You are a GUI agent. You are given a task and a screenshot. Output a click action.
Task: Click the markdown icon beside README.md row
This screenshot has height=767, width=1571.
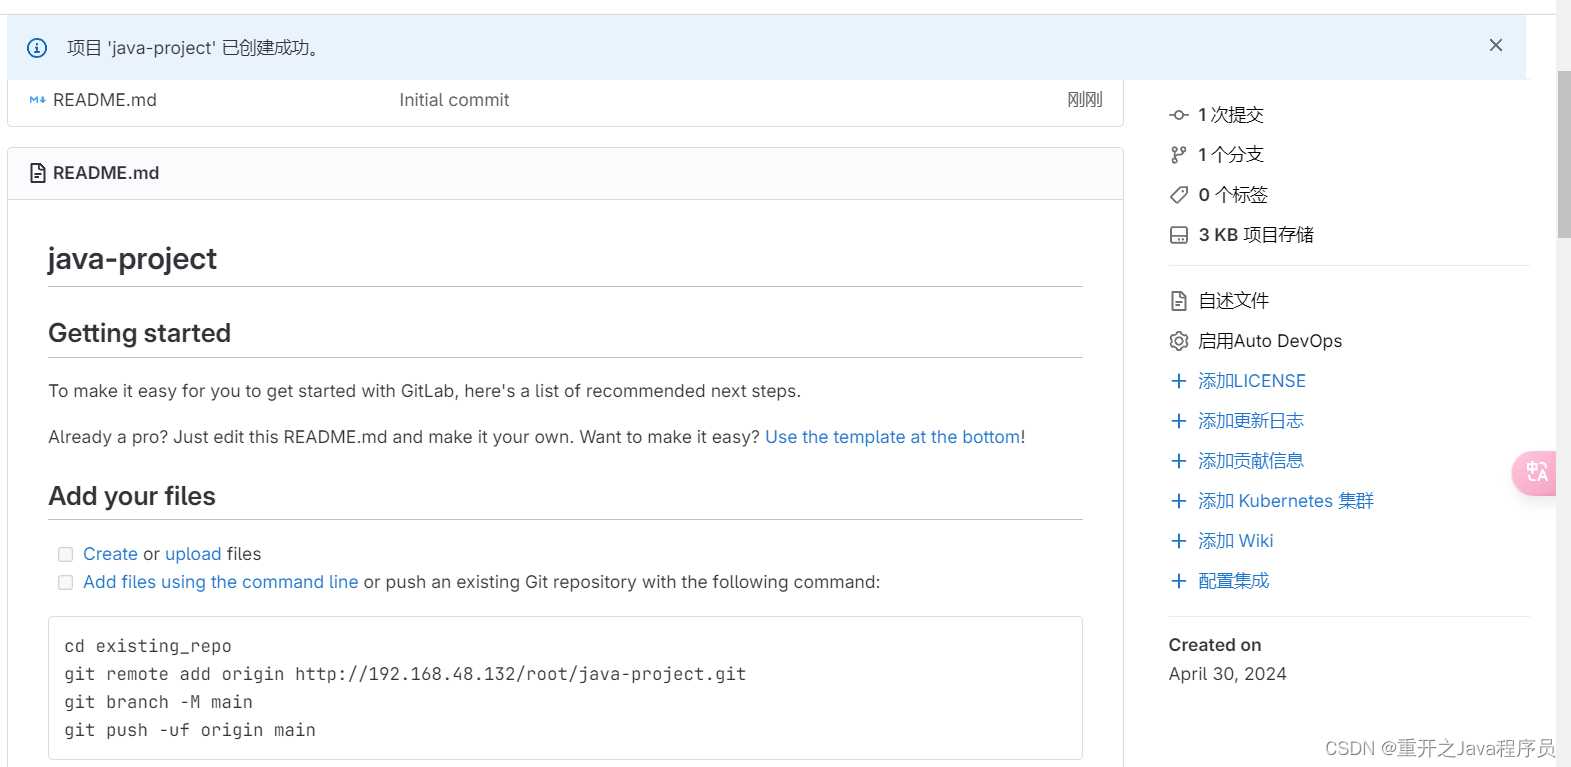[37, 100]
